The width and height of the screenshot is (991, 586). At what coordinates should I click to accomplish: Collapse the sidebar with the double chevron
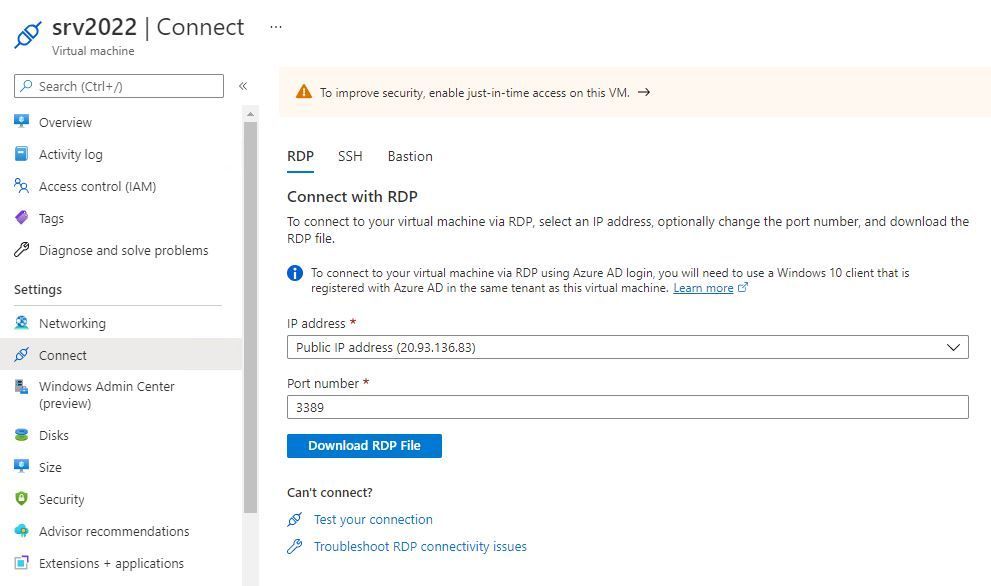tap(243, 86)
